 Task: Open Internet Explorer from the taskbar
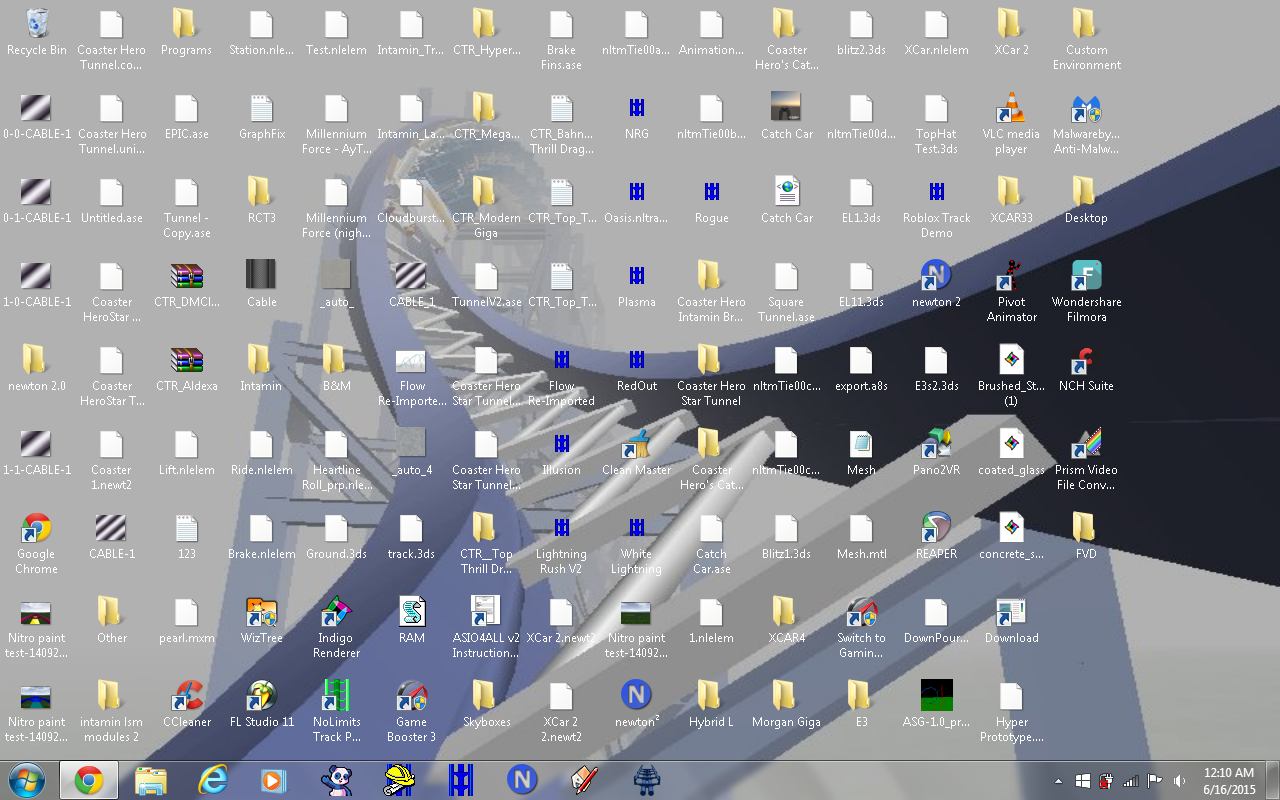click(213, 780)
